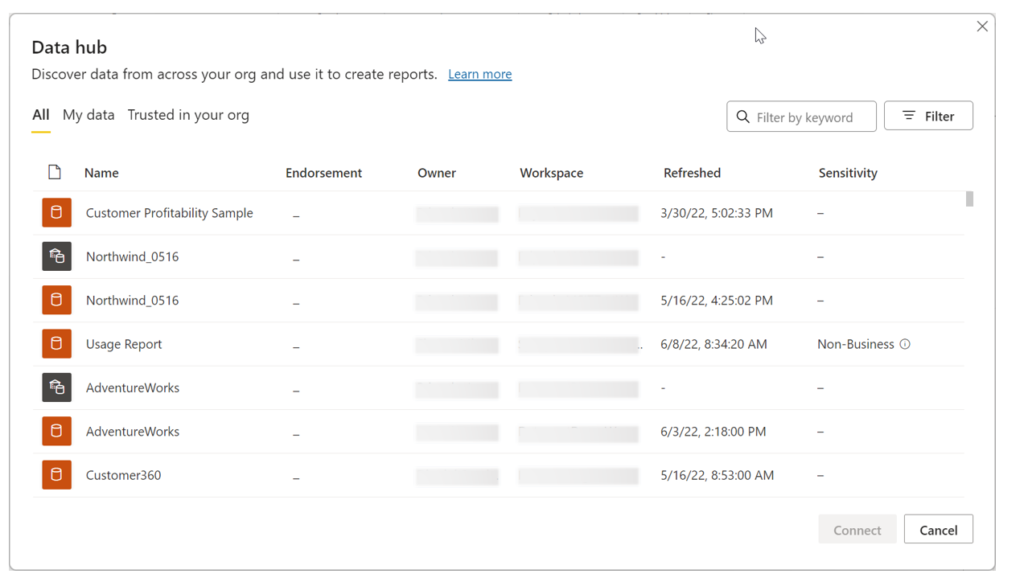The width and height of the screenshot is (1024, 582).
Task: Click refresh time 5/16/22, 8:53:00 AM
Action: click(717, 476)
